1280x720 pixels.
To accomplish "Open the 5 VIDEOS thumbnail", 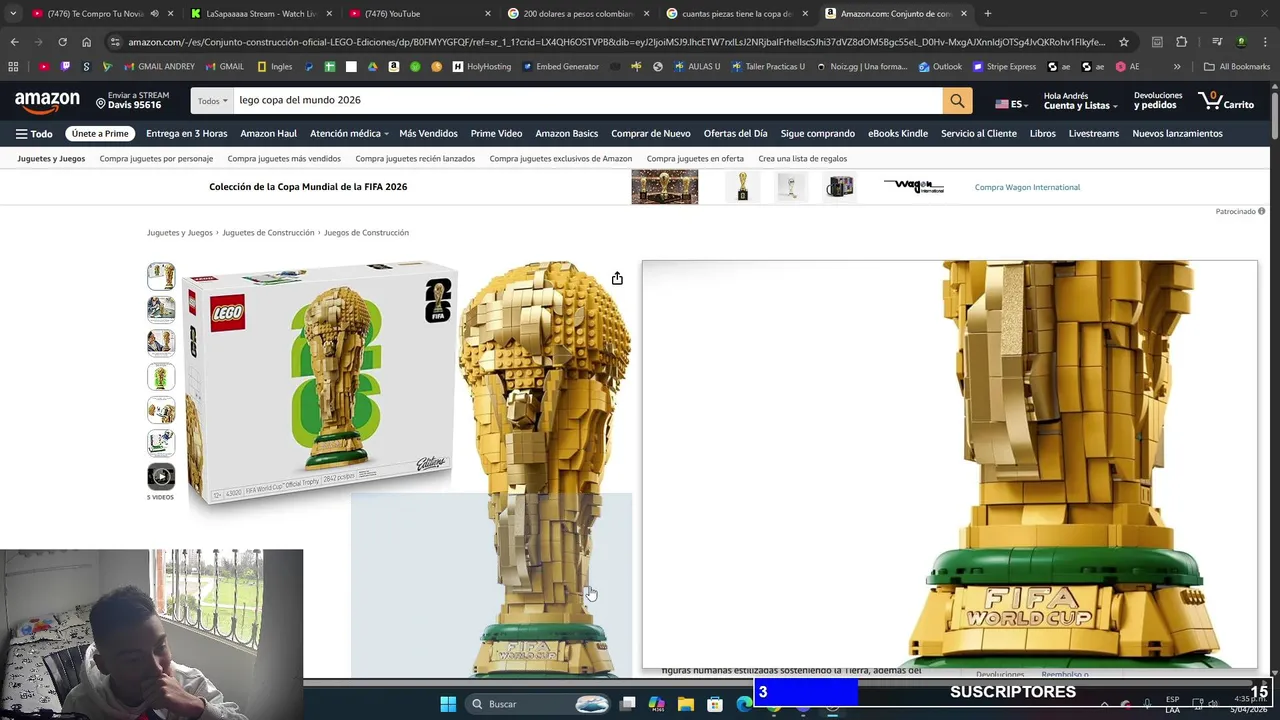I will click(x=161, y=481).
